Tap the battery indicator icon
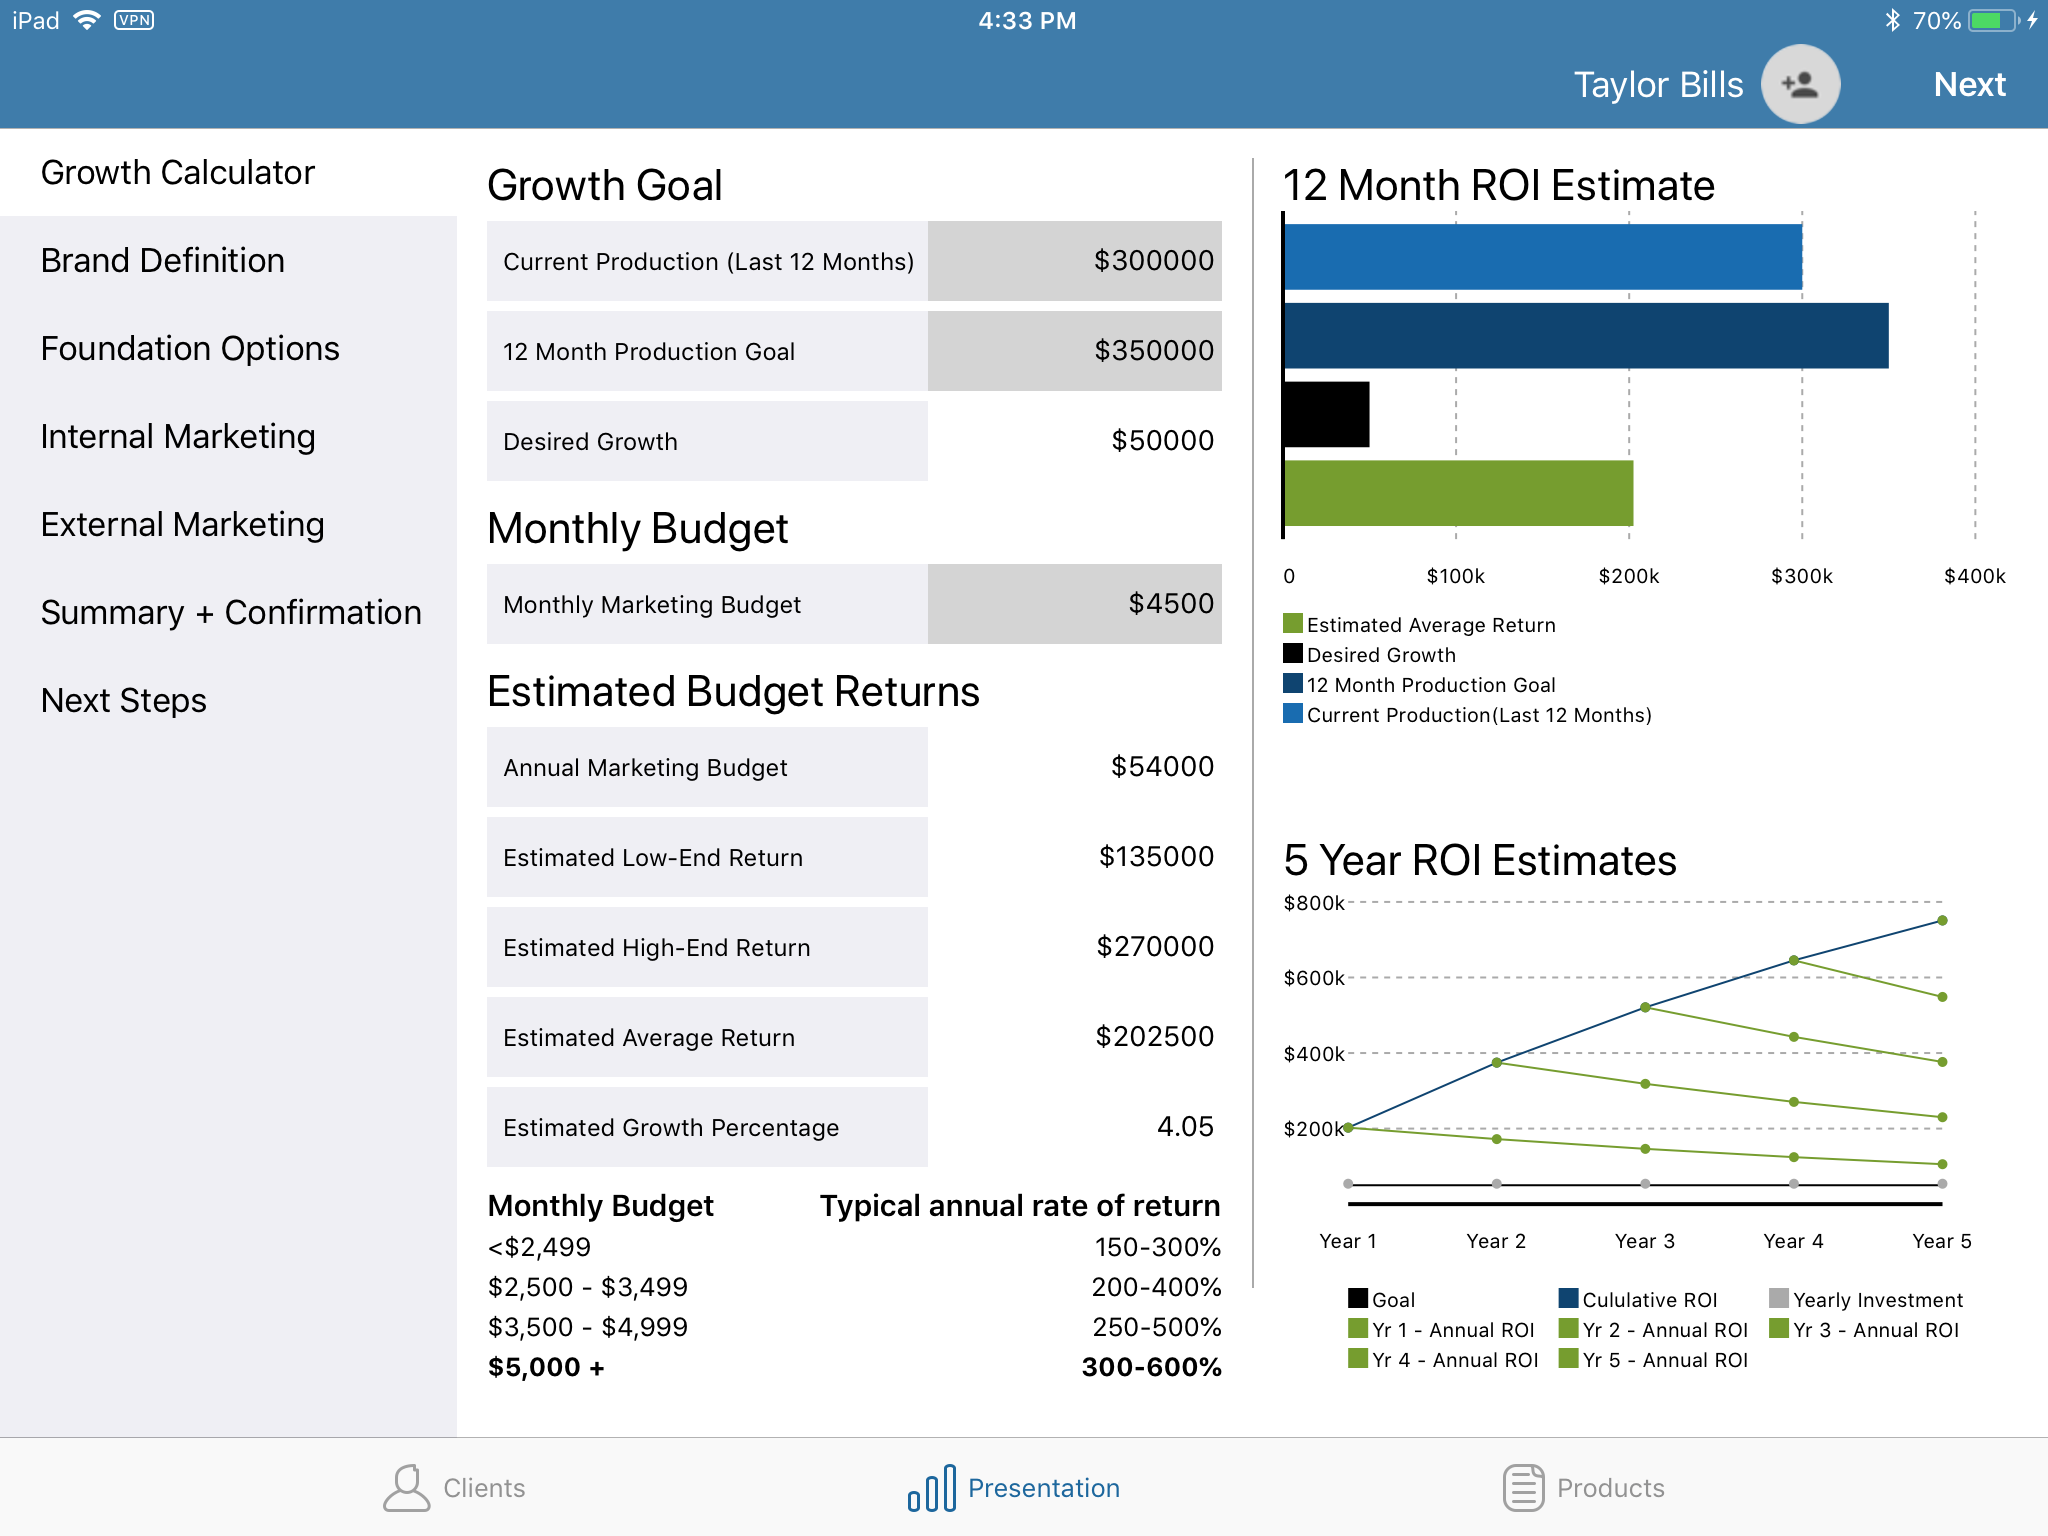 pyautogui.click(x=1992, y=20)
